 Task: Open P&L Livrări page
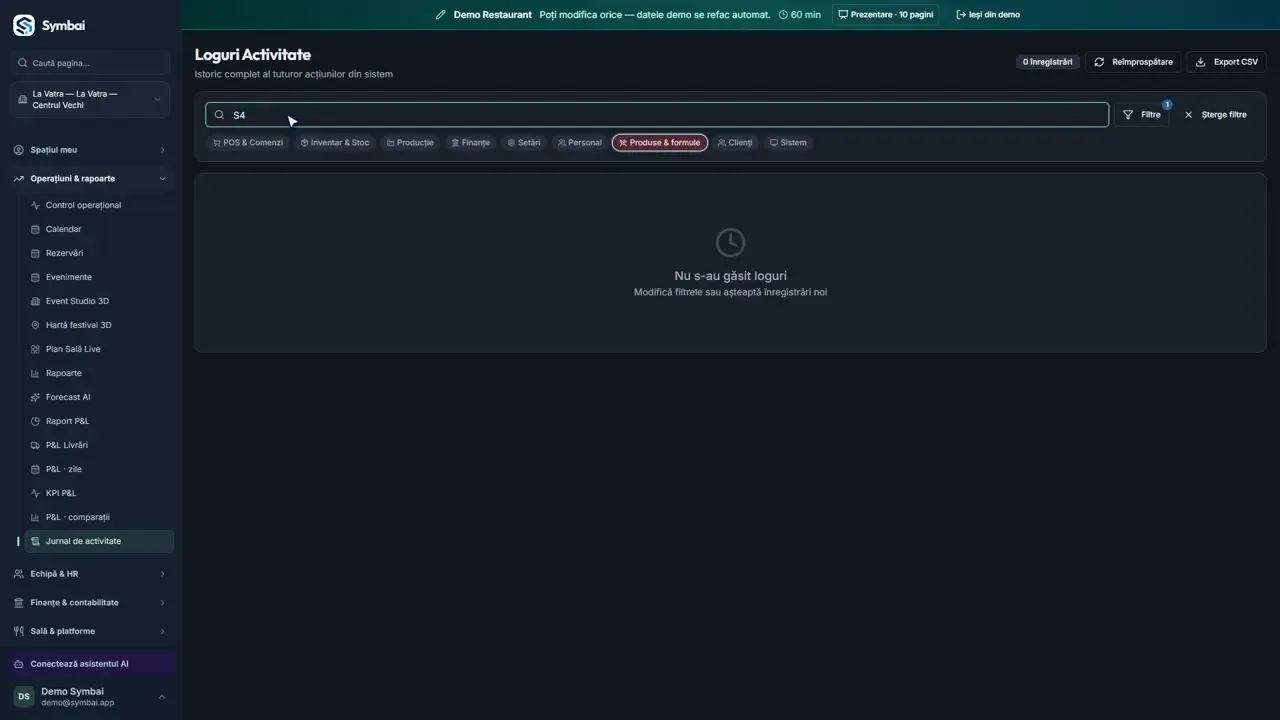(99, 445)
